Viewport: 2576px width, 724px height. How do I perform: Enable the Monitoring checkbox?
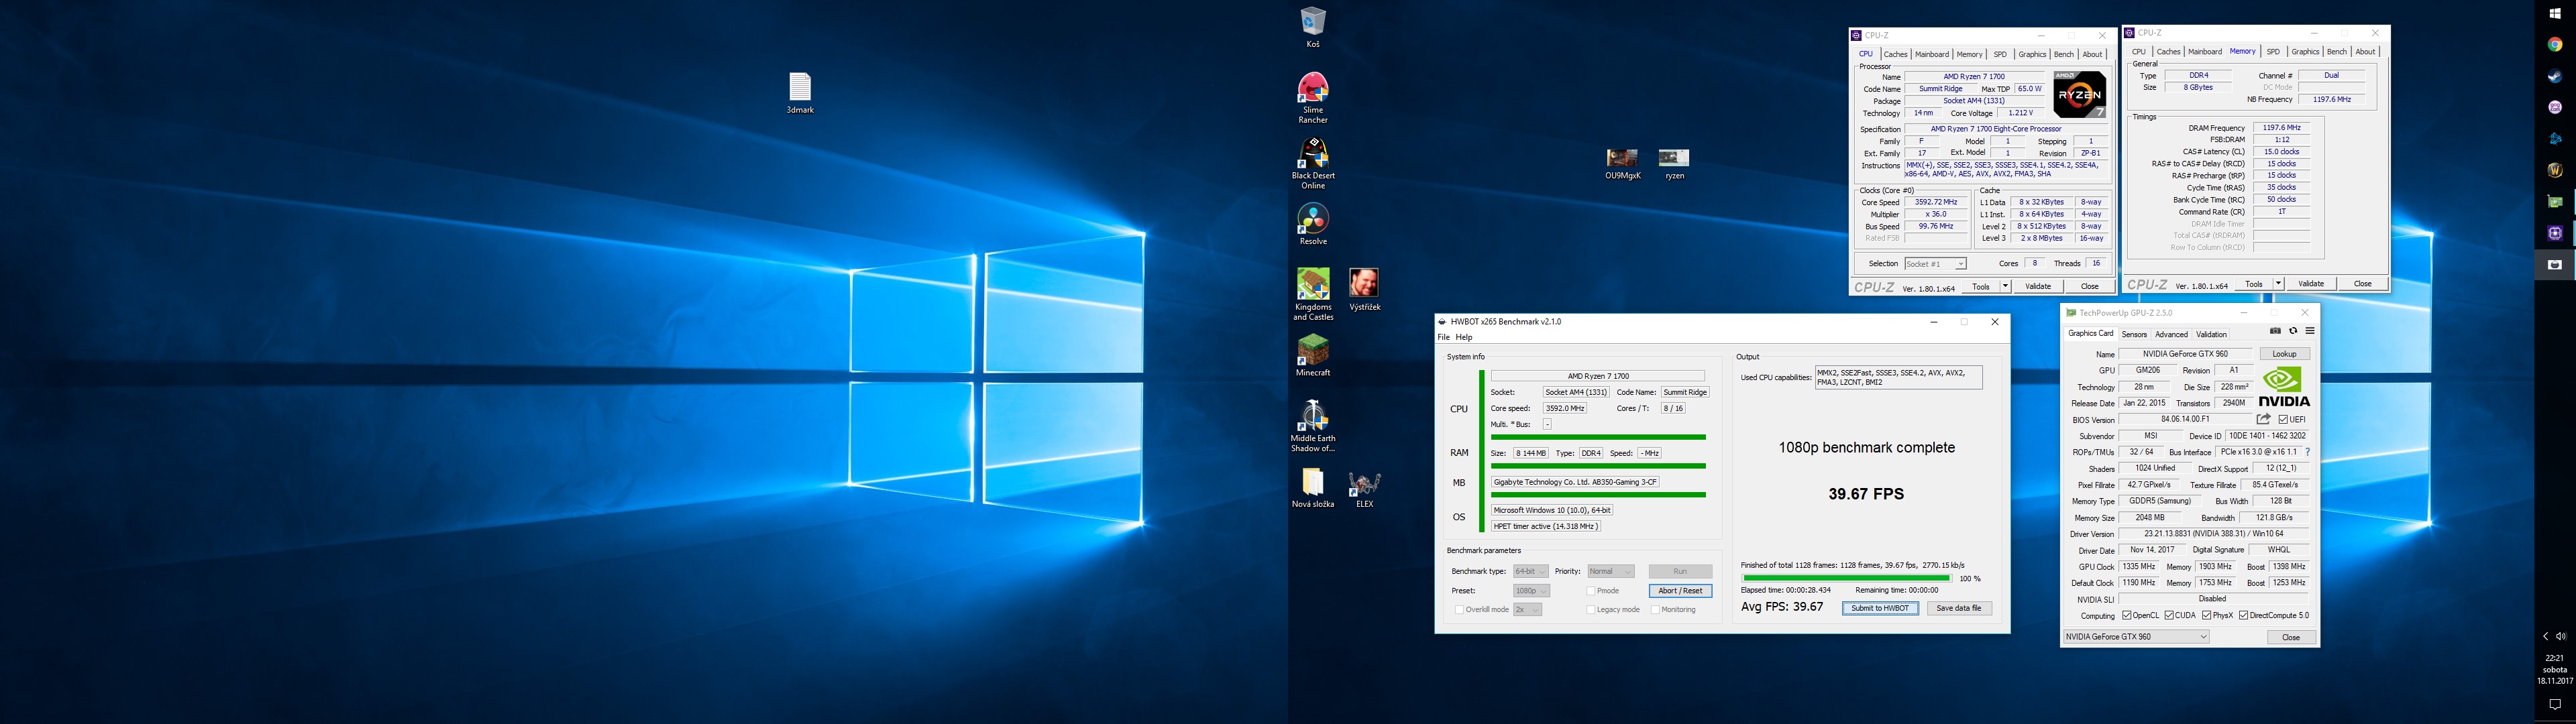click(1655, 609)
